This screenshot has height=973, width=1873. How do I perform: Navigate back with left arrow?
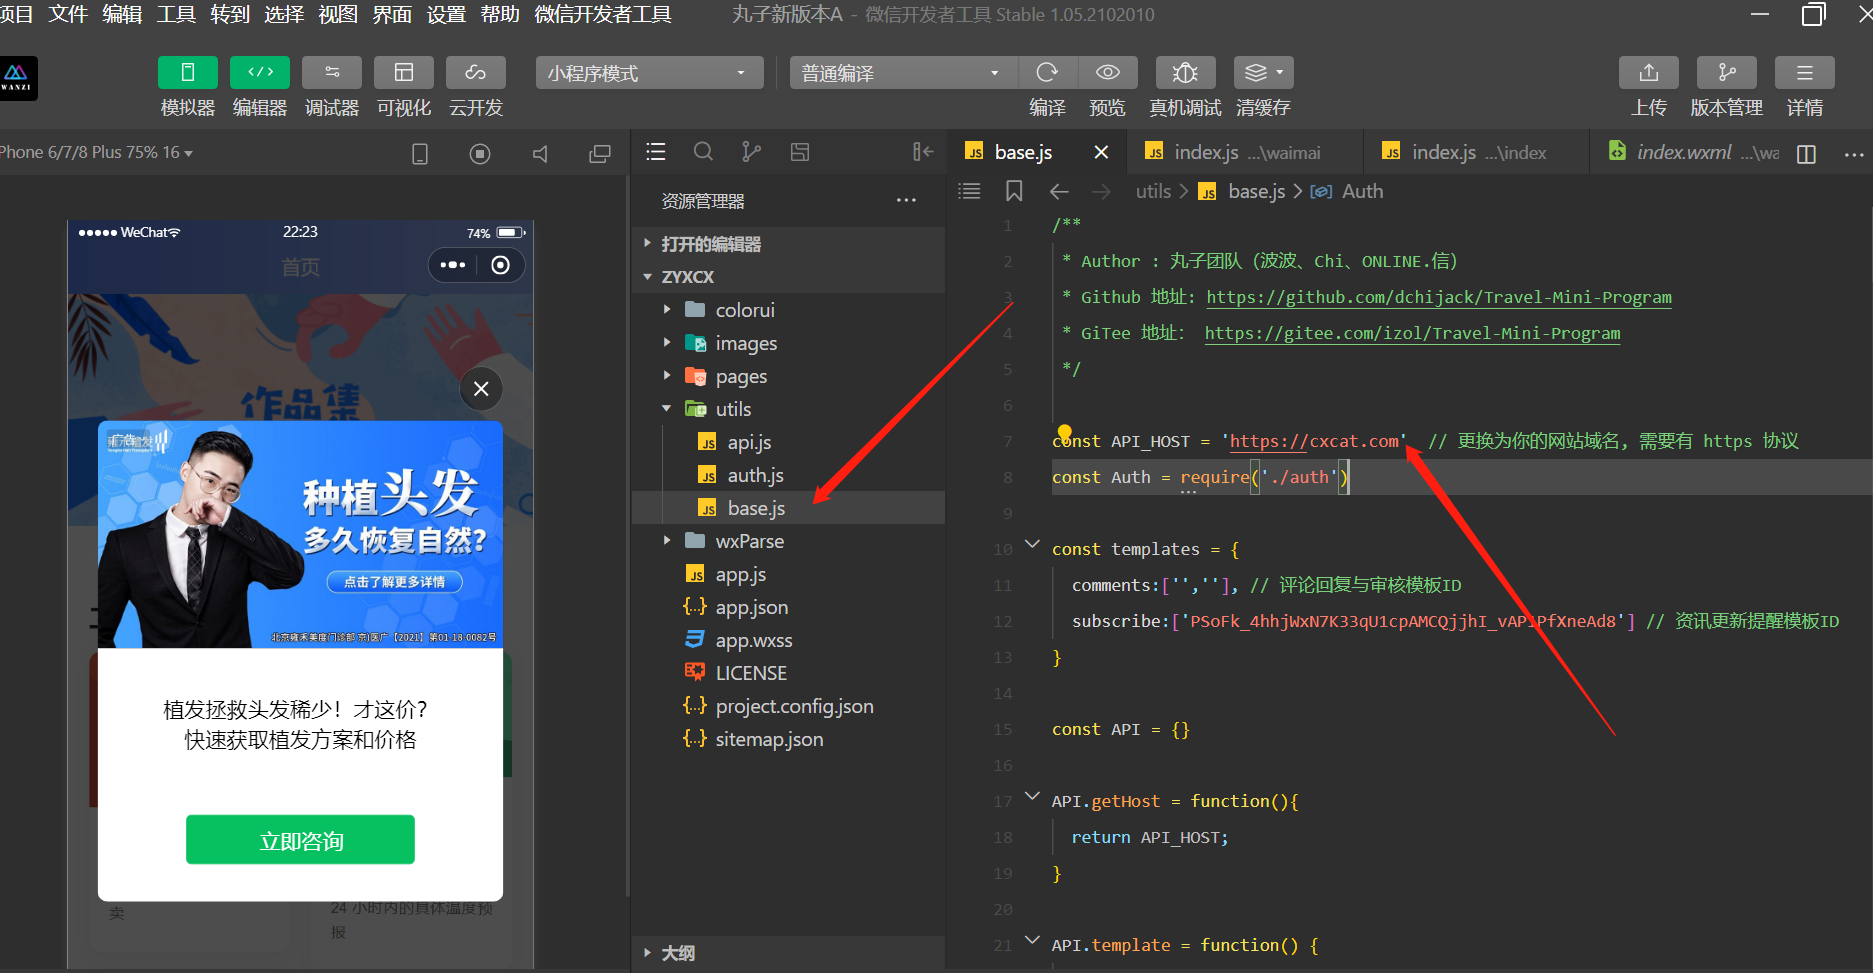[1060, 191]
